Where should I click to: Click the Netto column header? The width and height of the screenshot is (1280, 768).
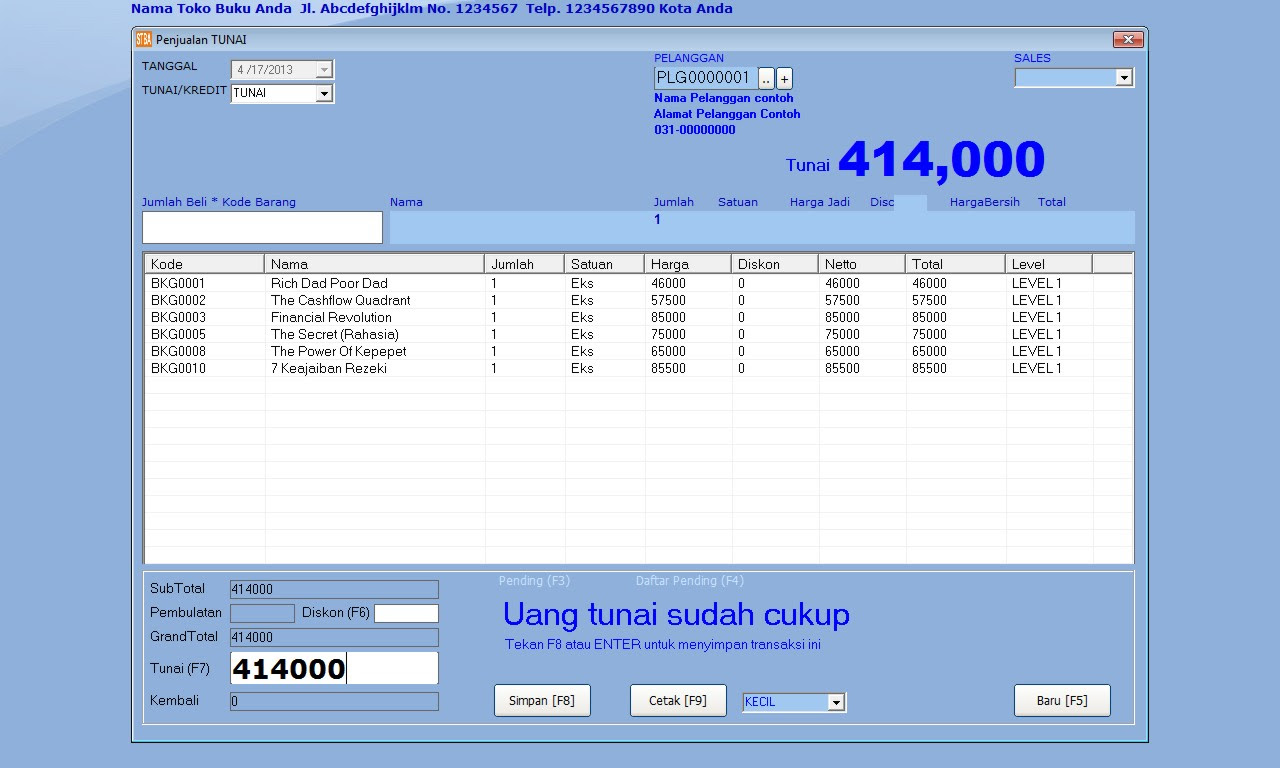pyautogui.click(x=862, y=264)
